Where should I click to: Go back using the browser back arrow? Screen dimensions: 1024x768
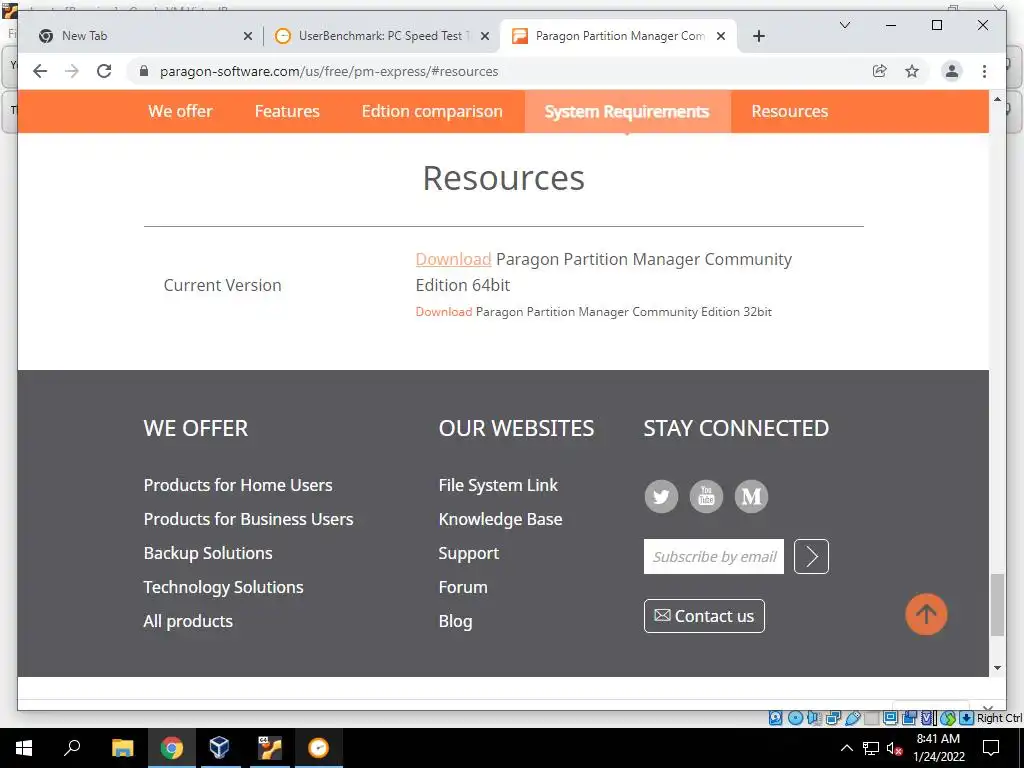pyautogui.click(x=40, y=71)
